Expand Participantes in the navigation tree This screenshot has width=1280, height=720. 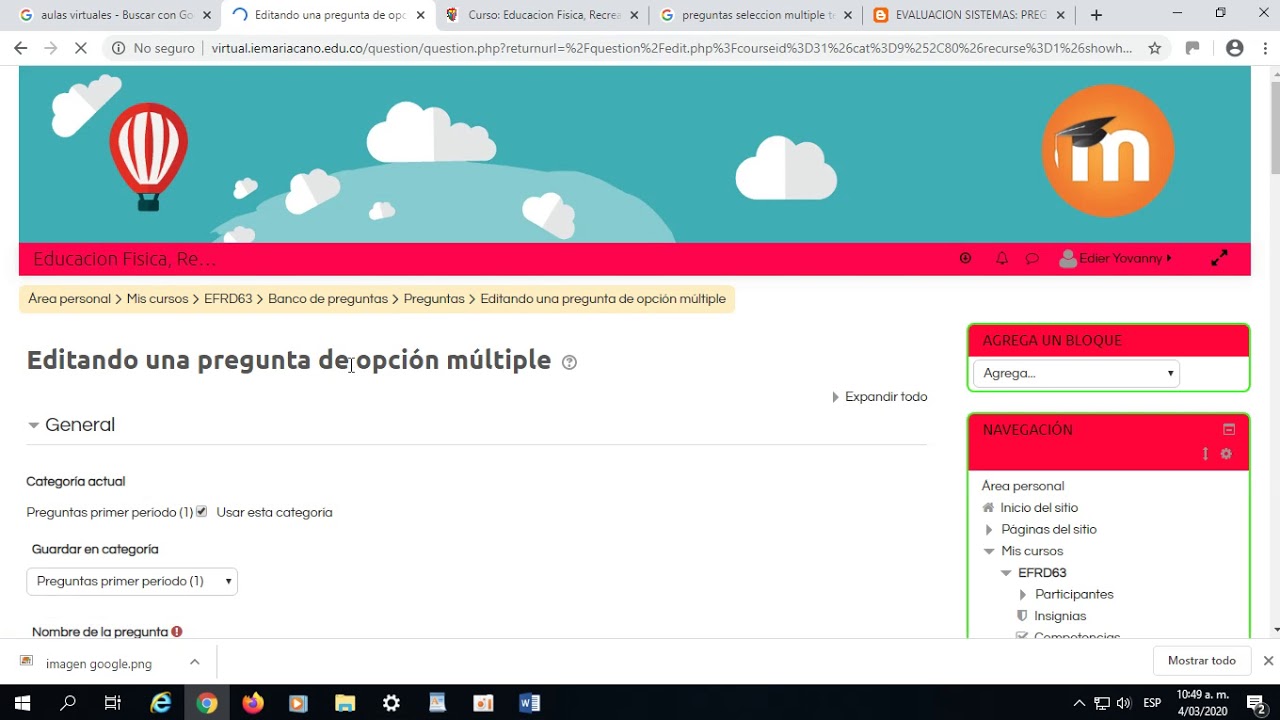click(x=1022, y=595)
